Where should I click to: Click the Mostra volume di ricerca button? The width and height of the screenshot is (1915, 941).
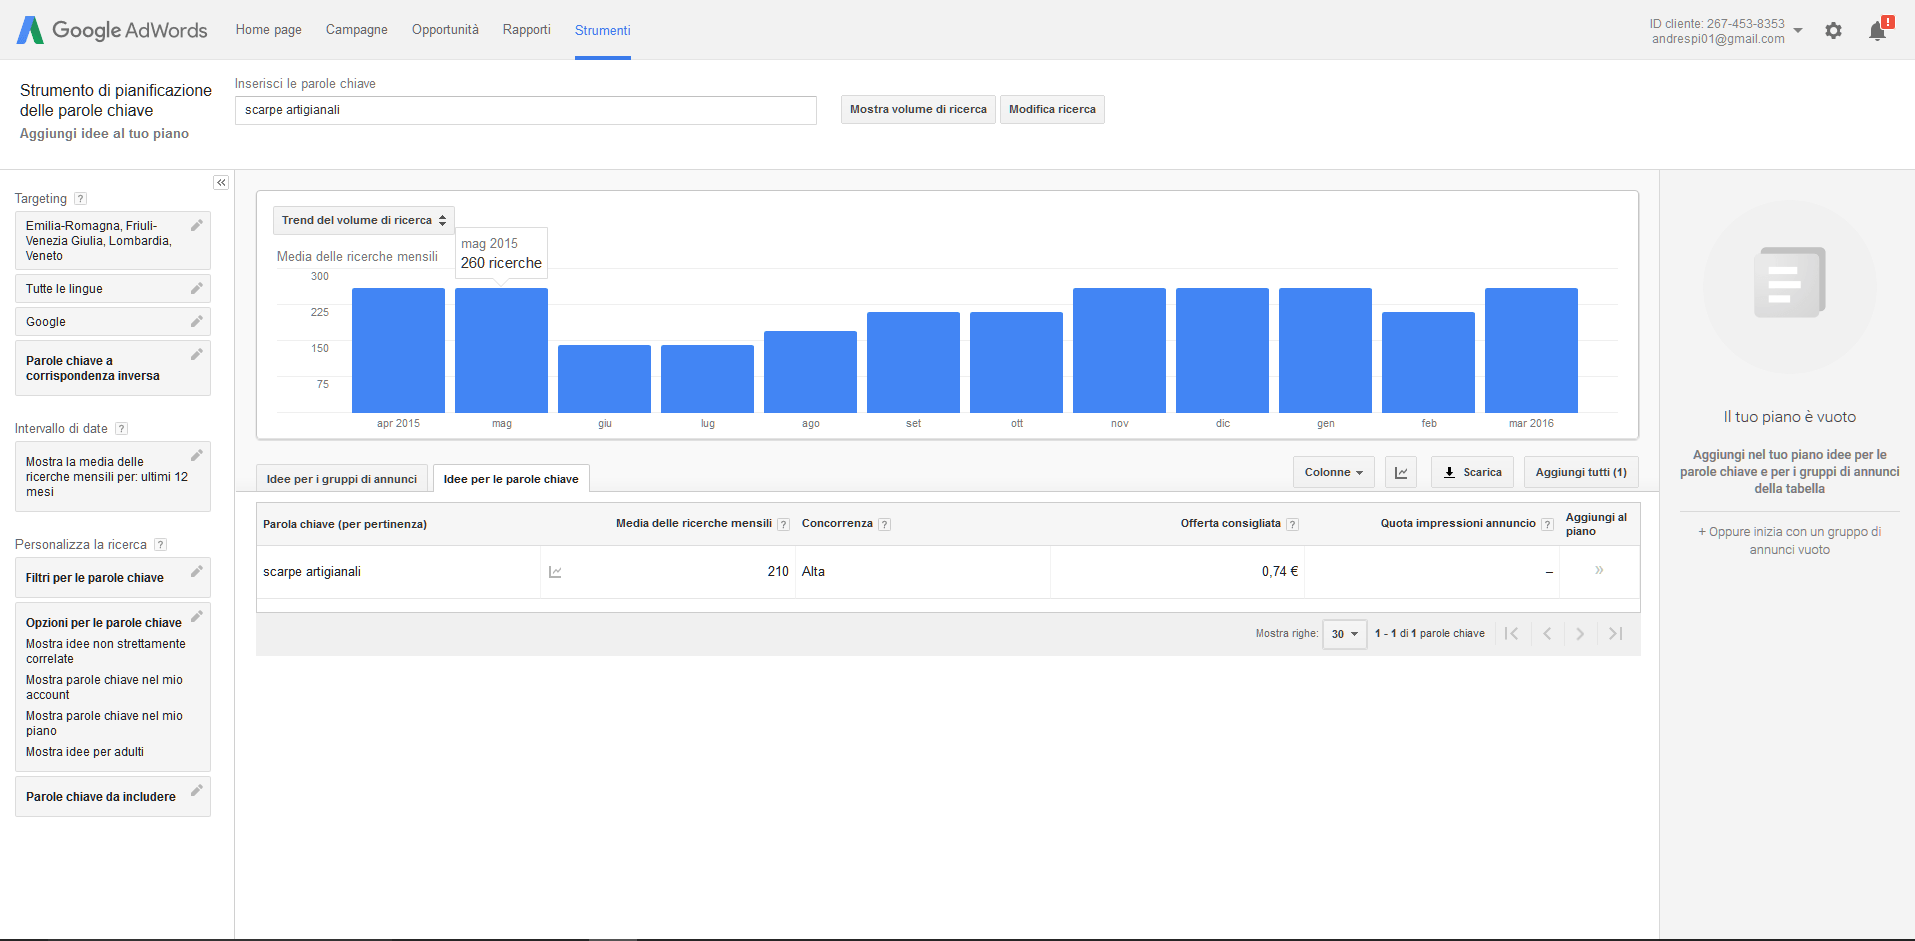pos(918,110)
